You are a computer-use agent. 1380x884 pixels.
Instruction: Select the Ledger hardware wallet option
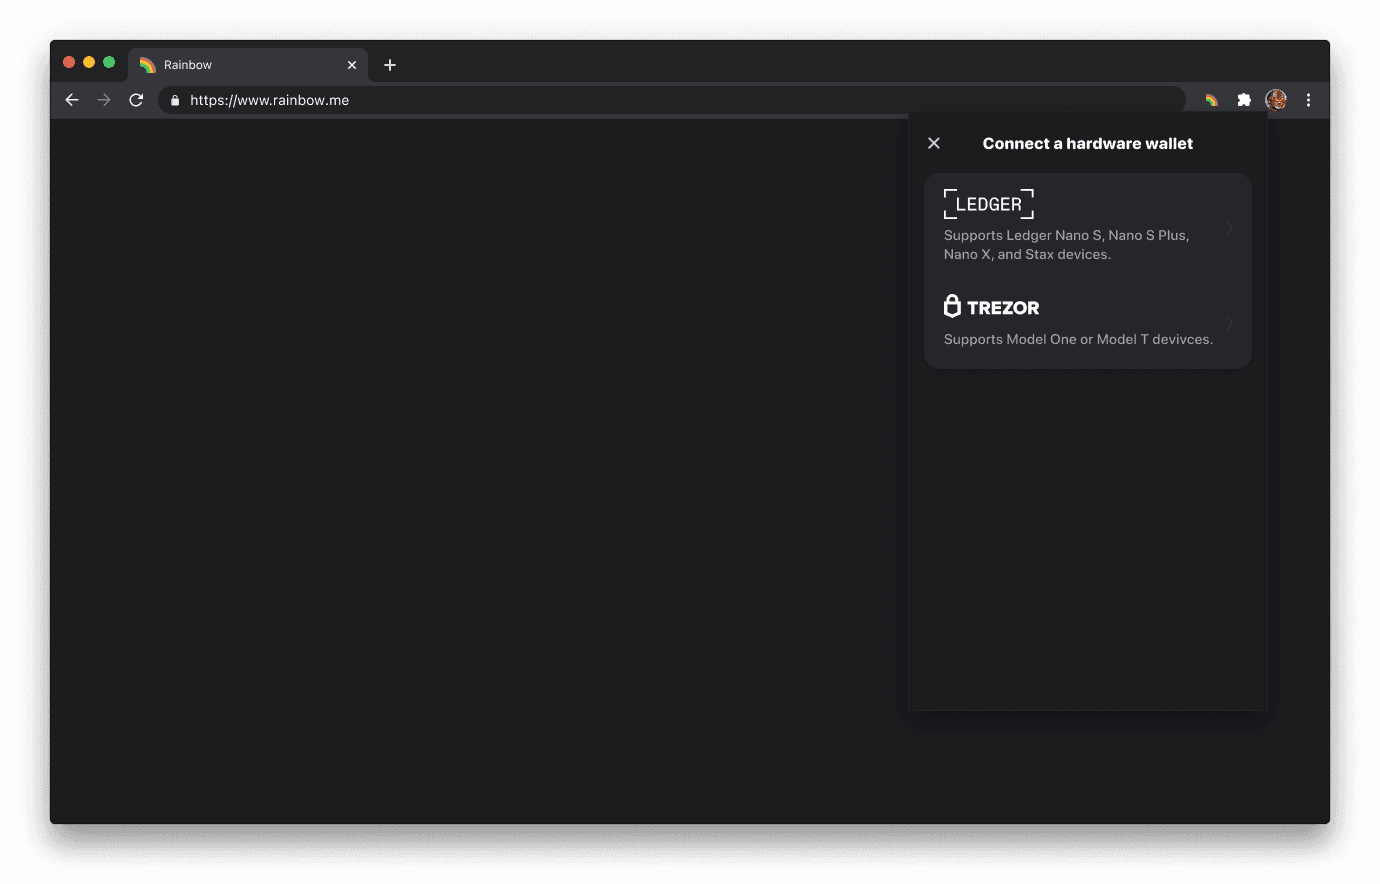coord(1088,226)
